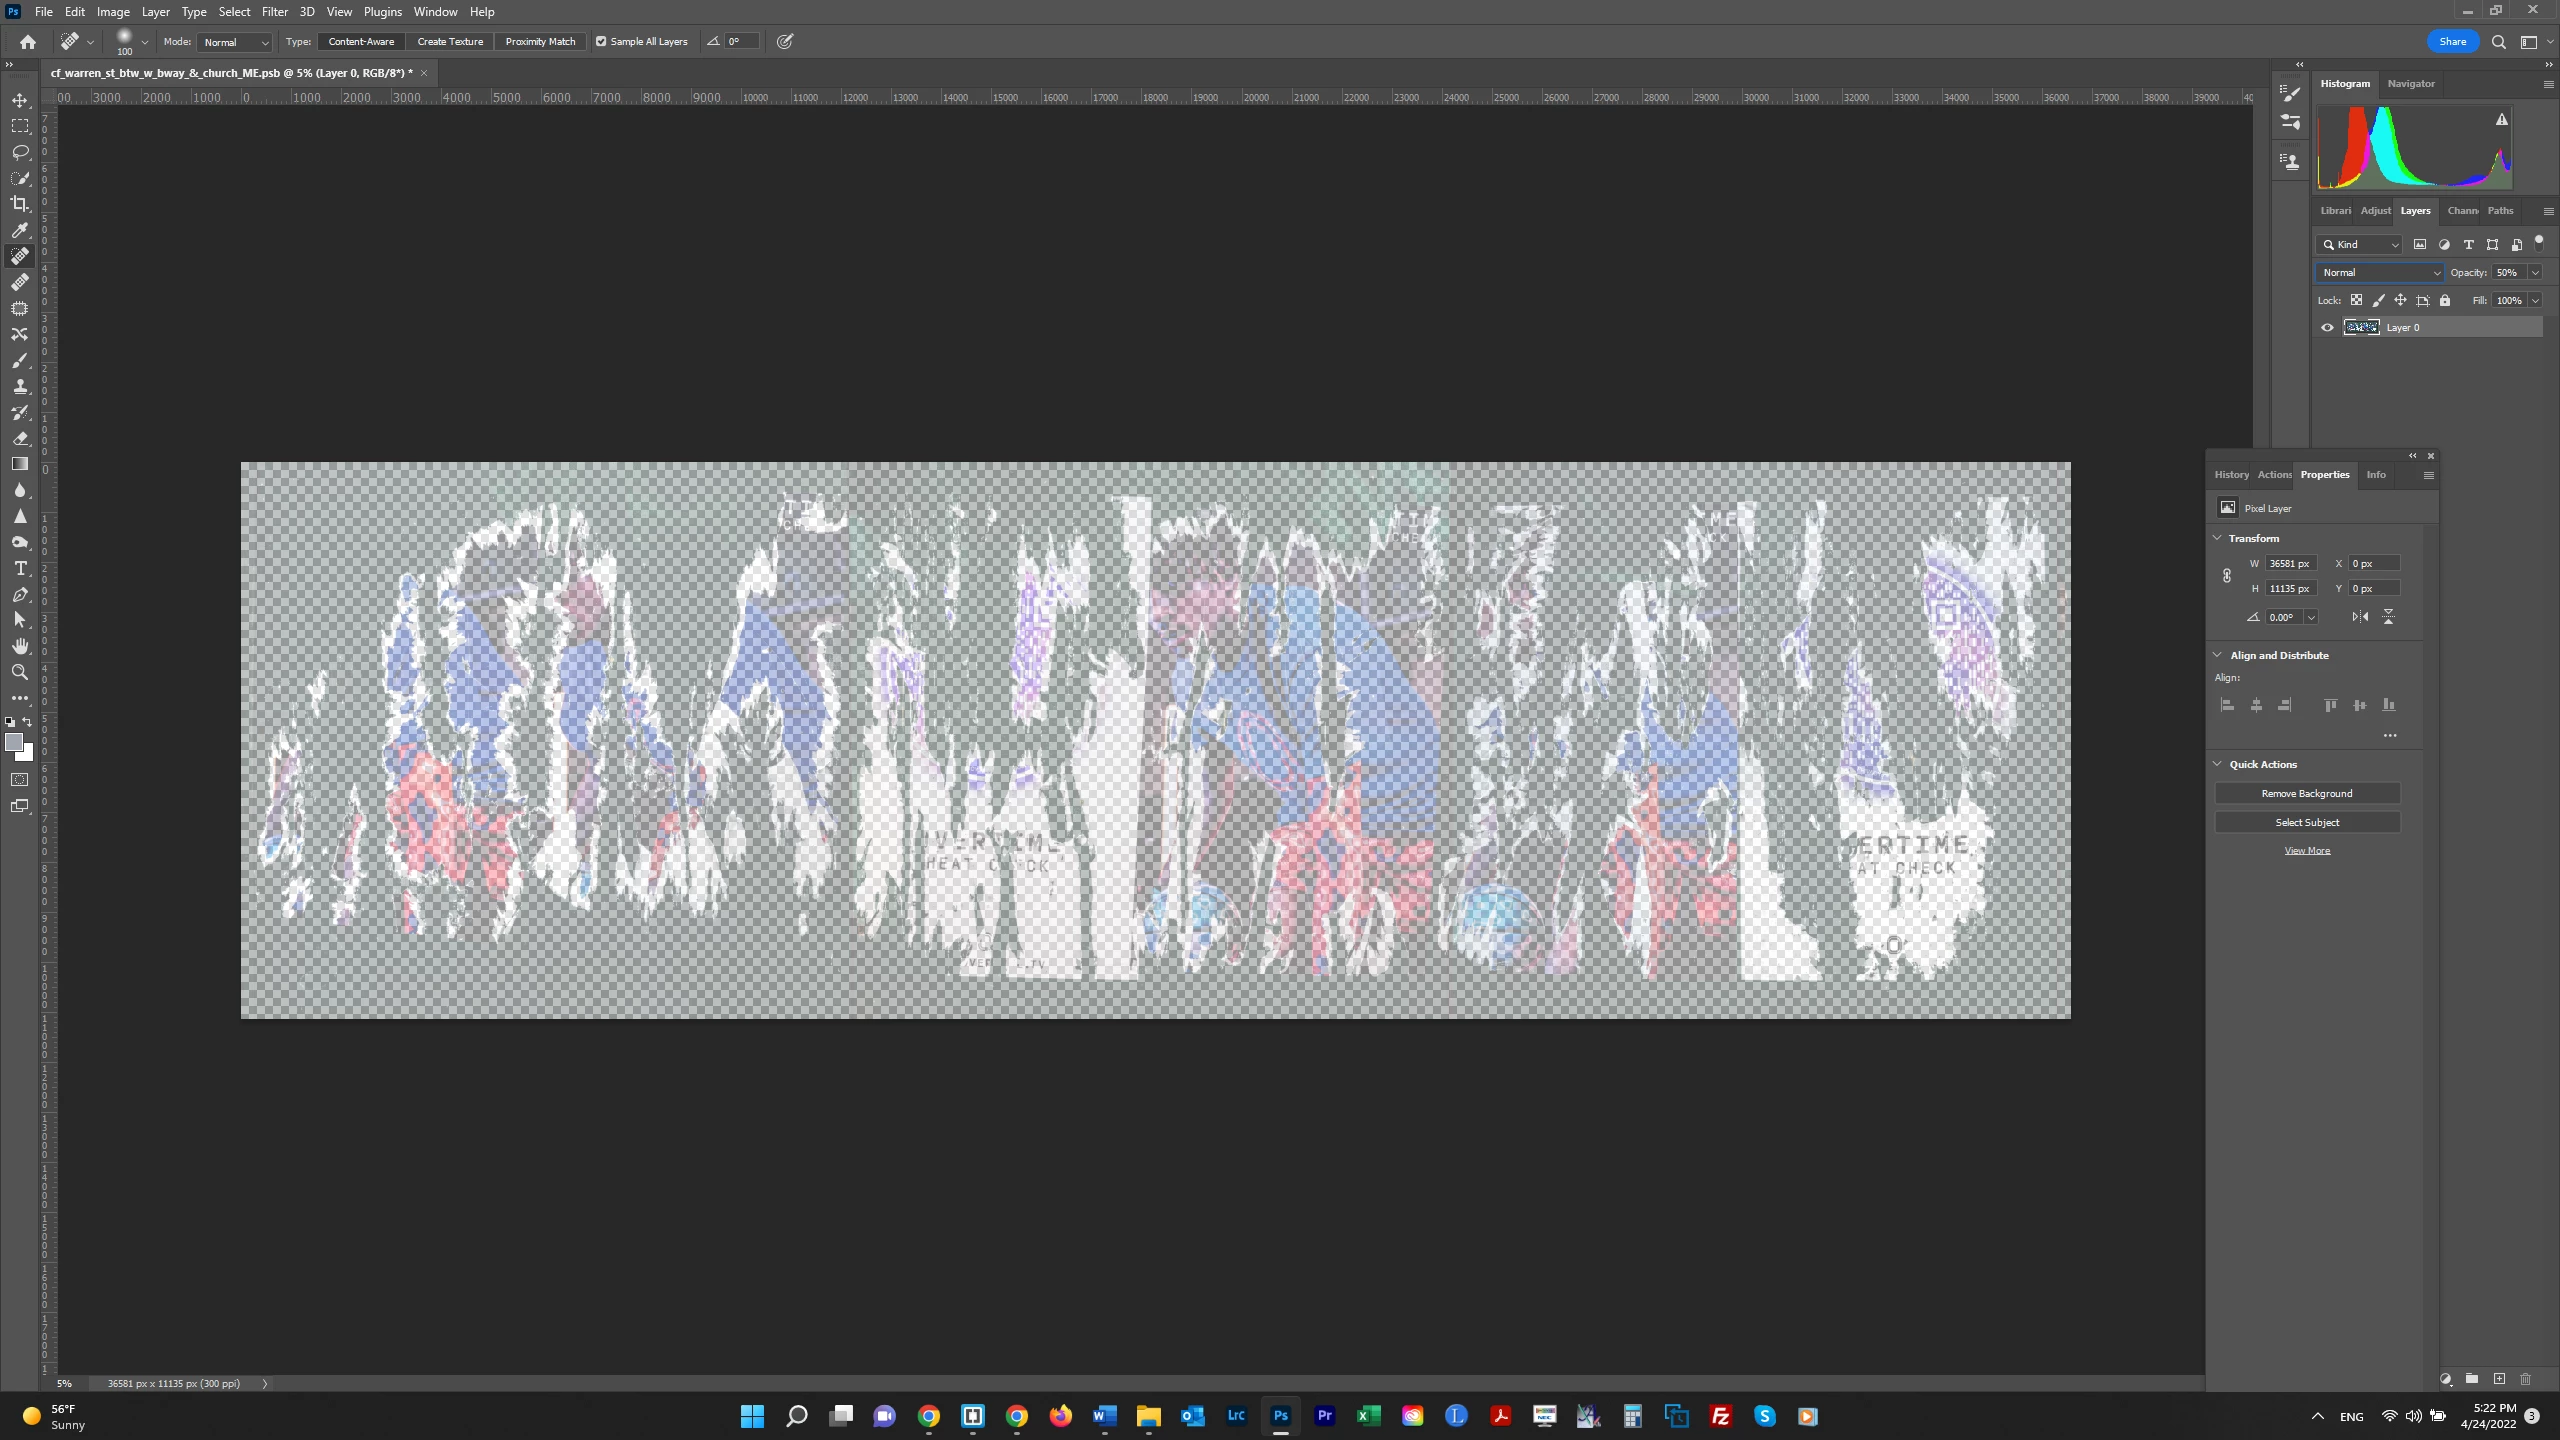Screen dimensions: 2560x1440
Task: Select the Crop tool
Action: click(20, 204)
